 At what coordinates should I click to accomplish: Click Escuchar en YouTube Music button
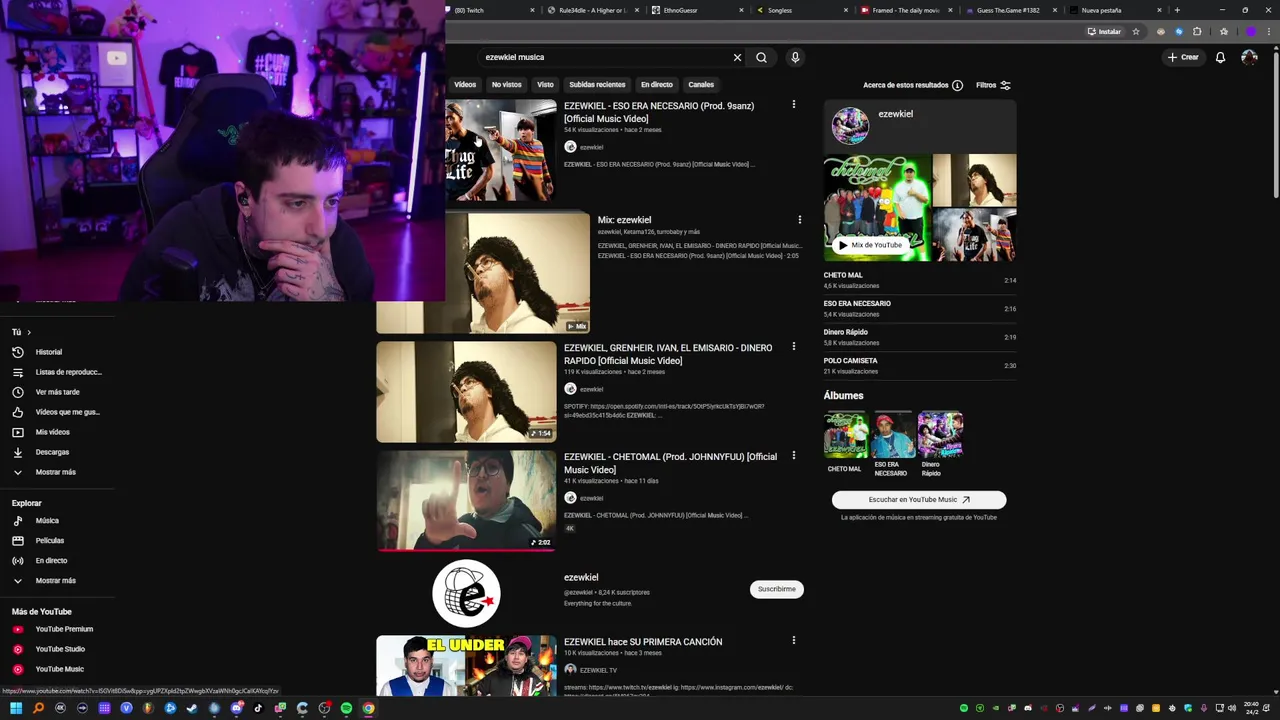coord(919,499)
